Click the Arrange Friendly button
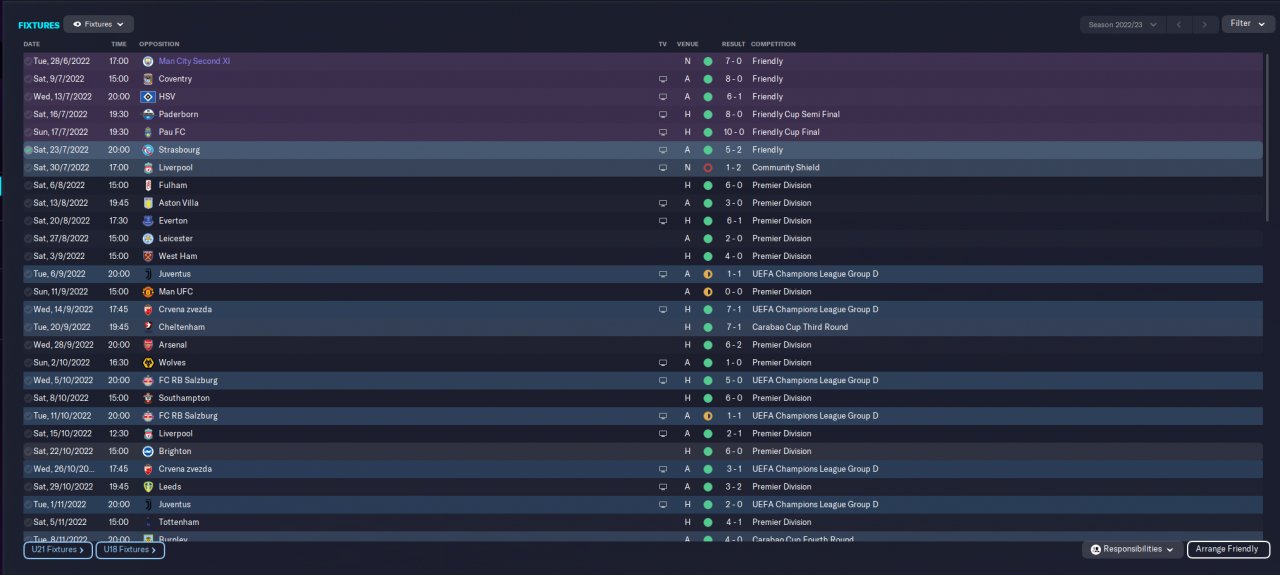Screen dimensions: 1280x575 pos(1228,549)
